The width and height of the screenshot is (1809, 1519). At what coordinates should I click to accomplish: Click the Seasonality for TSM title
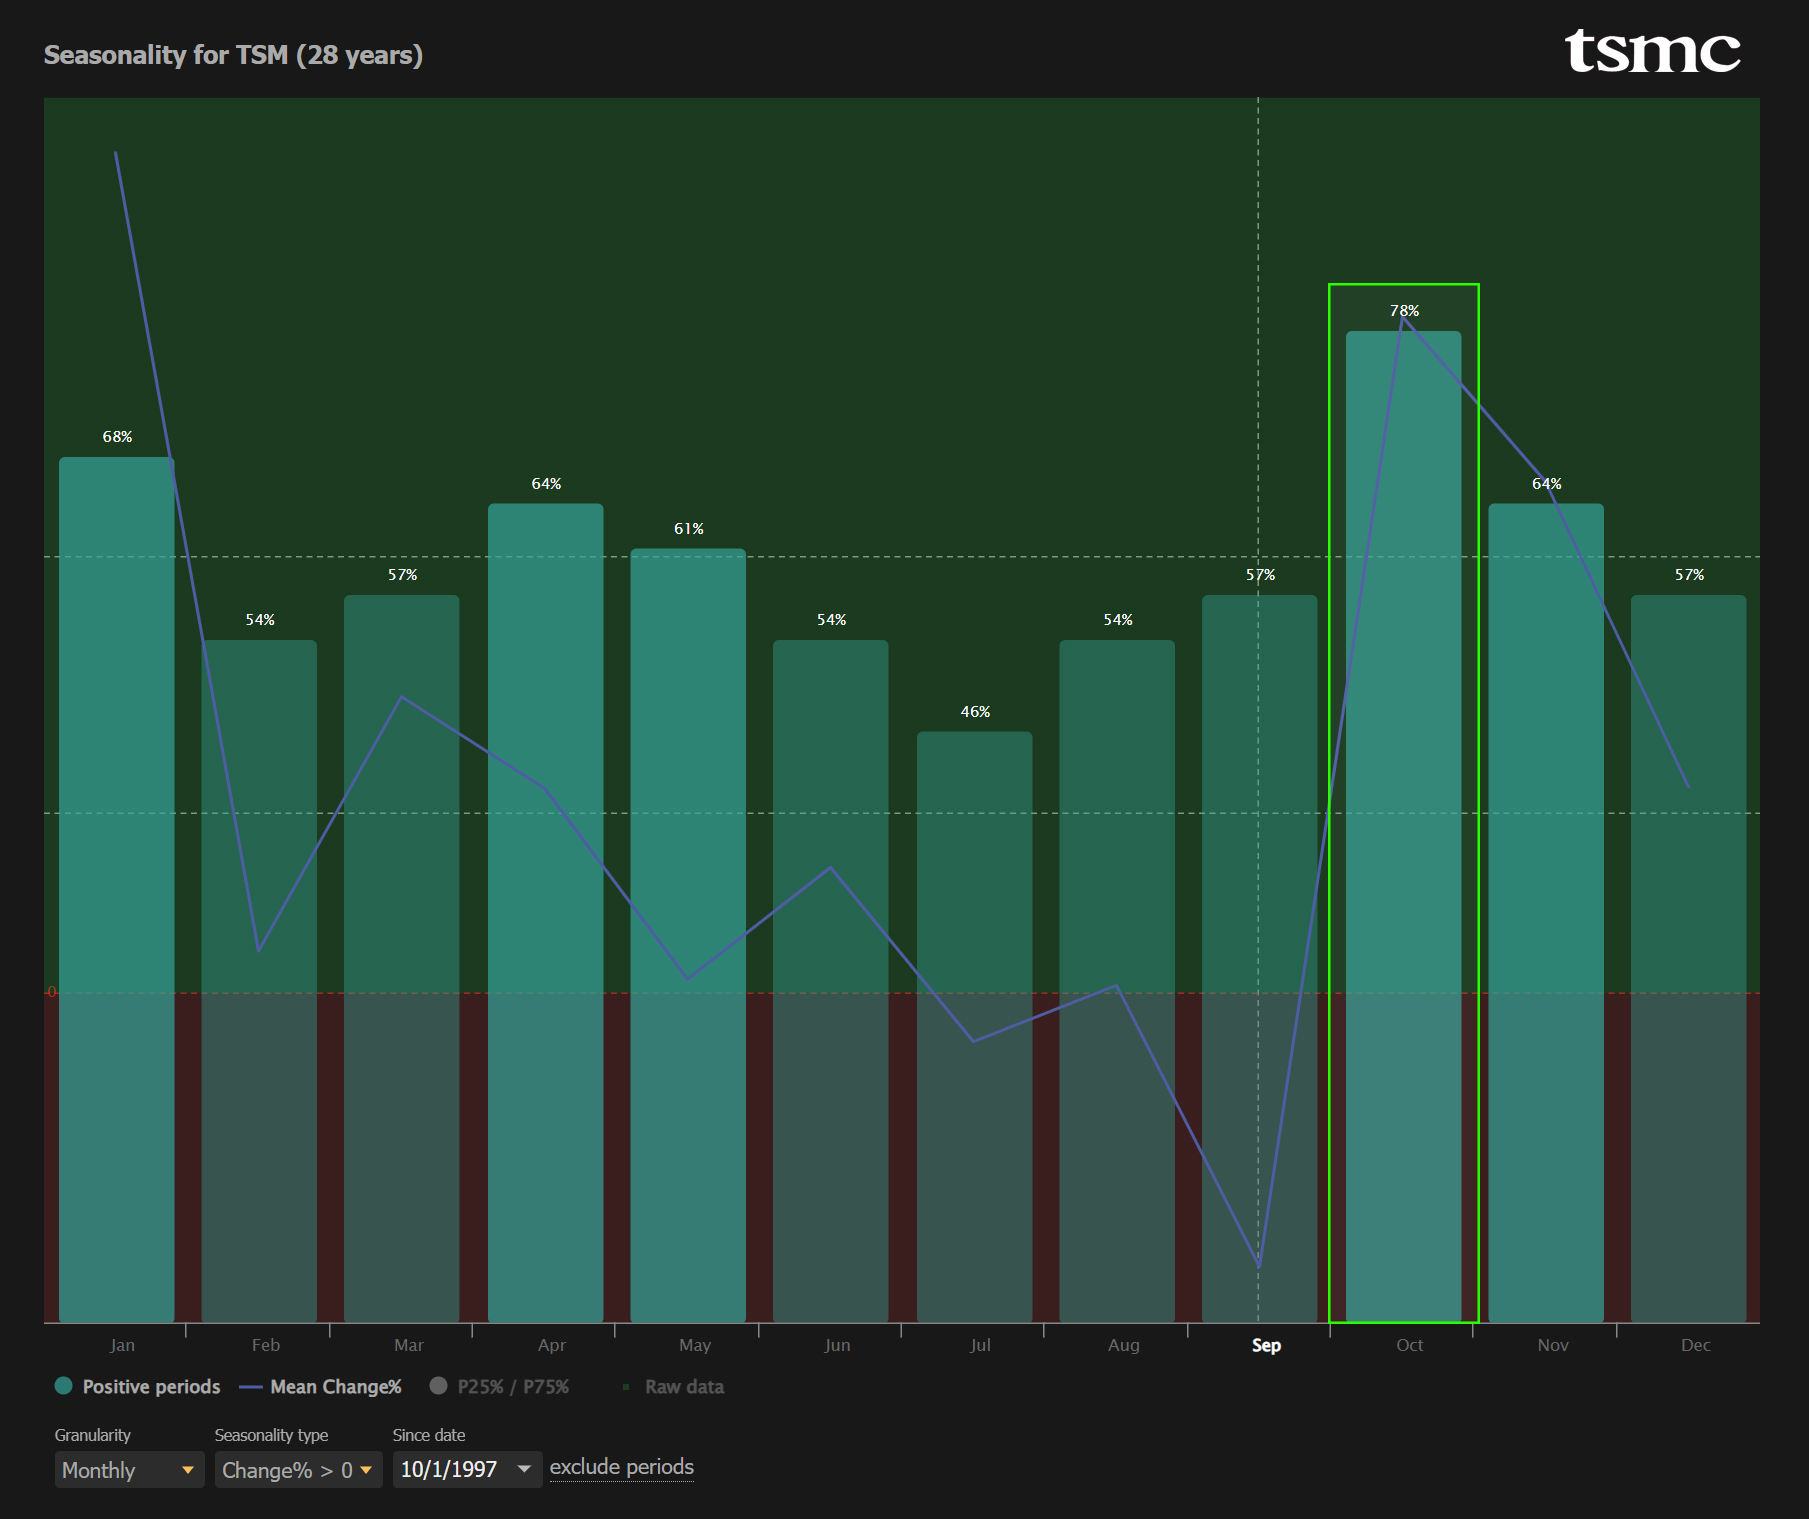point(233,55)
